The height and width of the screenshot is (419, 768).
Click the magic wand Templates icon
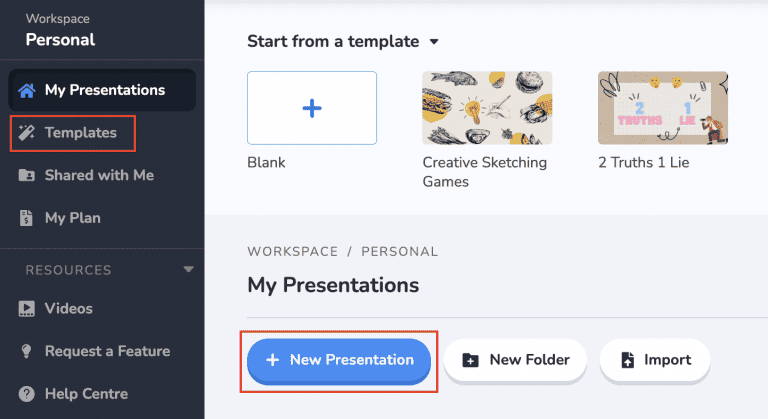(x=26, y=133)
